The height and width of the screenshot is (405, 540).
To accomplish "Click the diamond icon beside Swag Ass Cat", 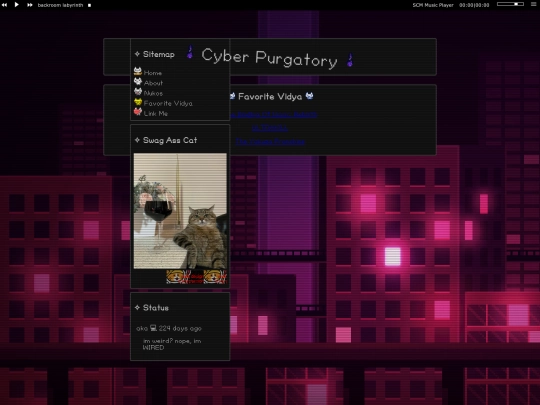I will [x=137, y=140].
